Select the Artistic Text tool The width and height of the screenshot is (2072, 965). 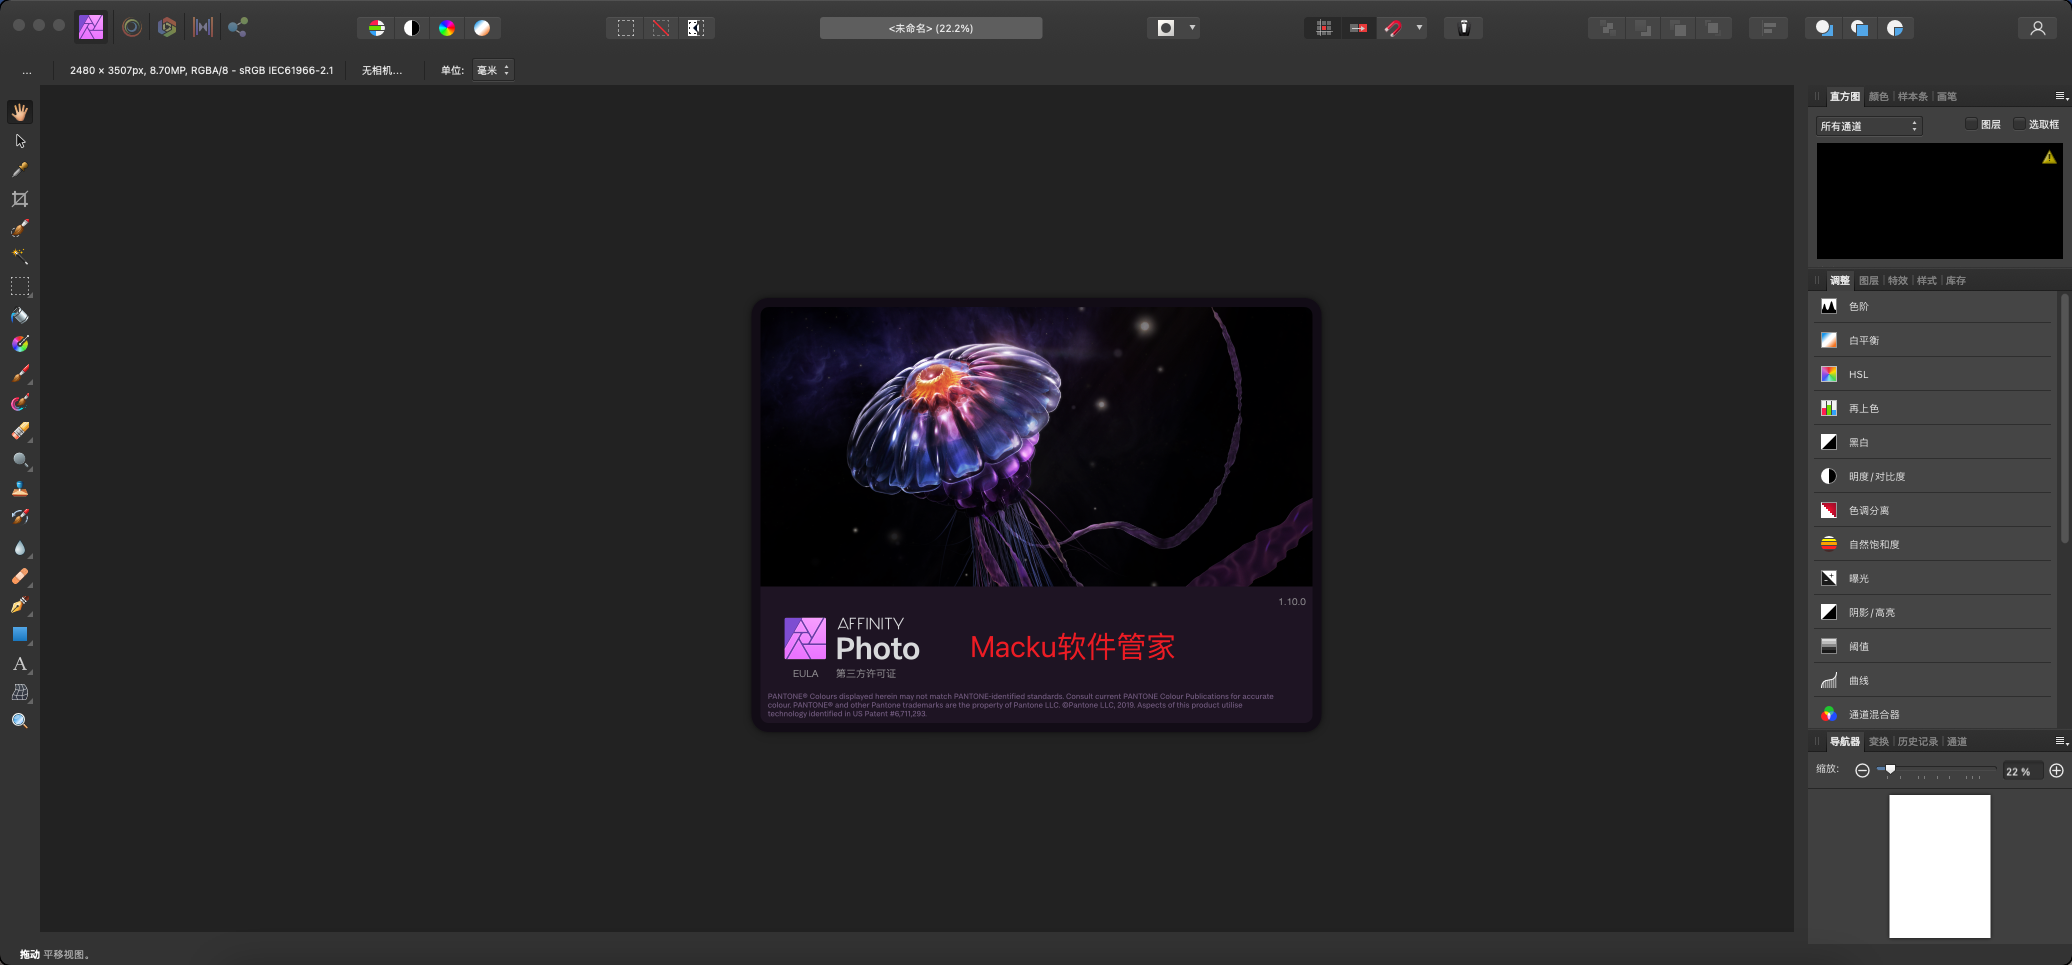20,663
